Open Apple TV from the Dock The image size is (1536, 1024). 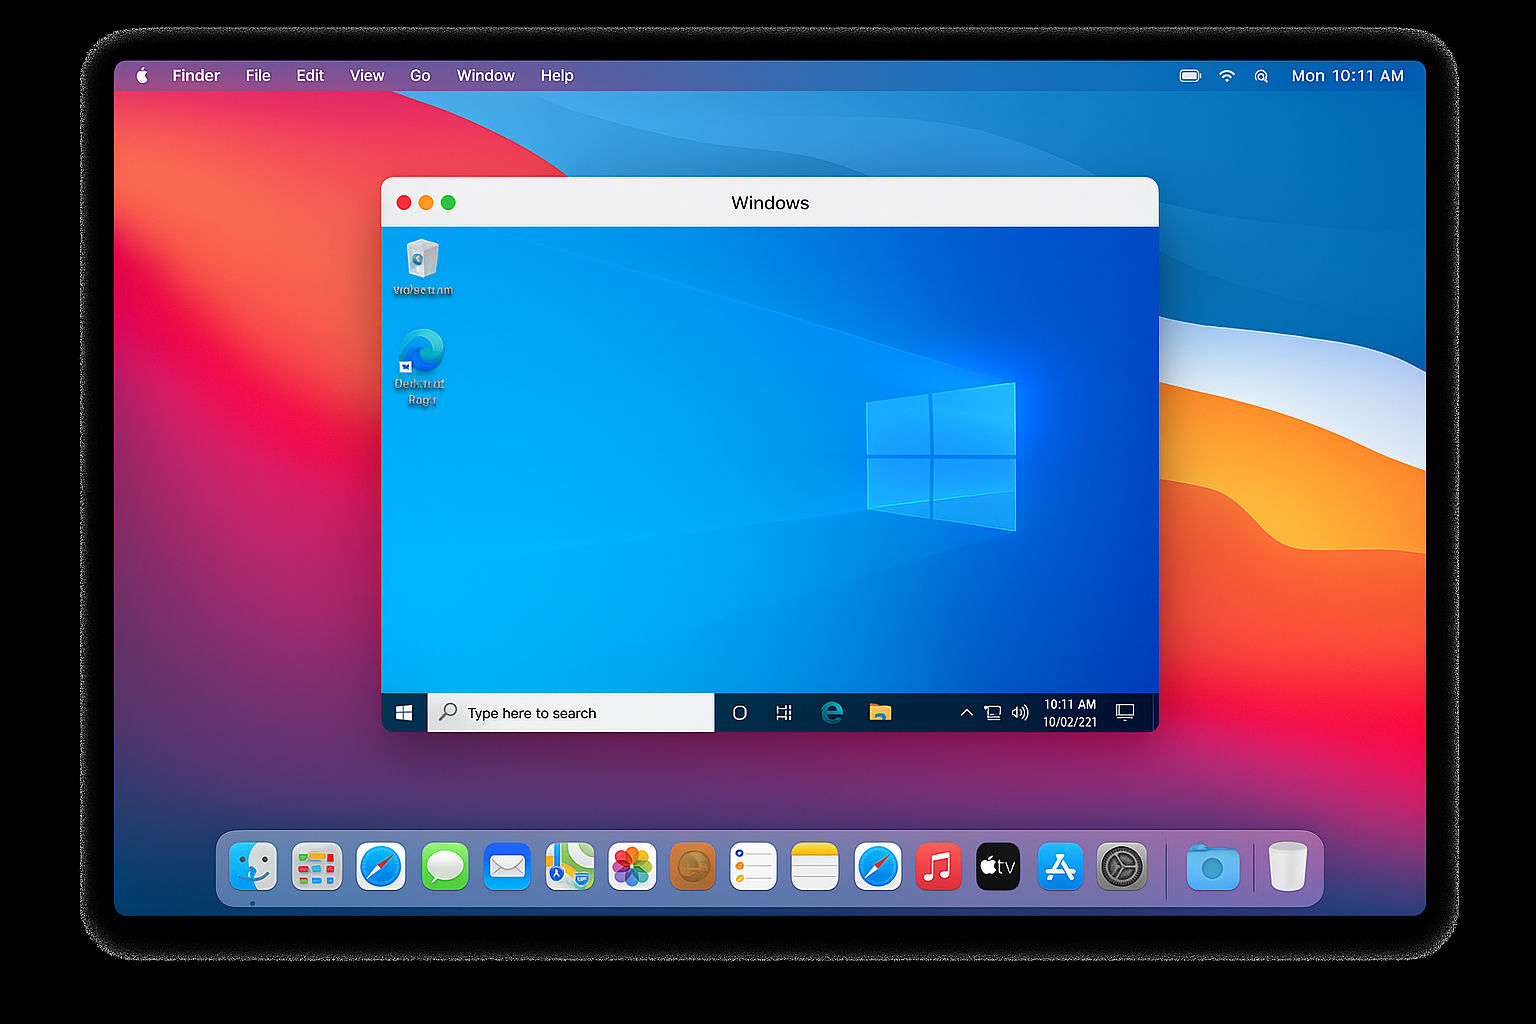998,866
